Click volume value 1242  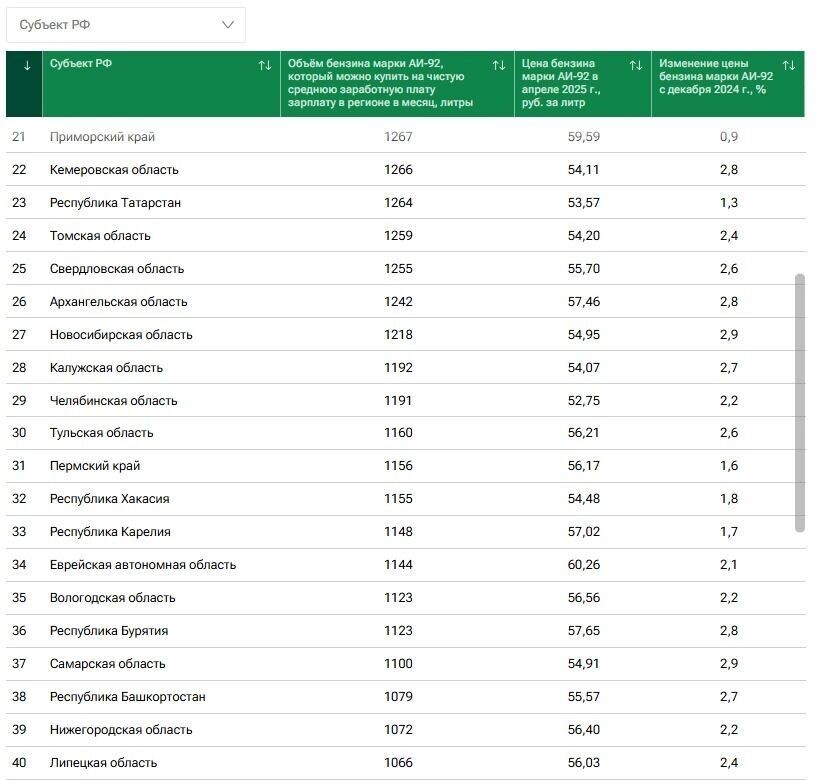coord(398,301)
